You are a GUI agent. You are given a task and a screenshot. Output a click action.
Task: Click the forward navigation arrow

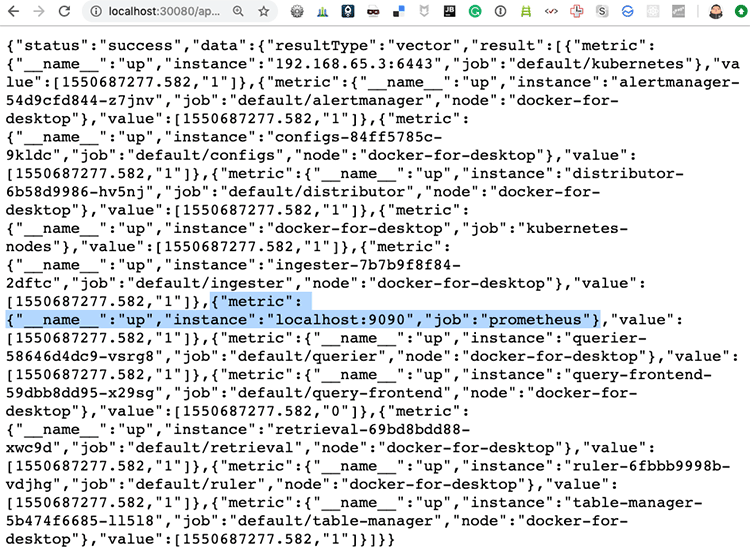tap(39, 11)
